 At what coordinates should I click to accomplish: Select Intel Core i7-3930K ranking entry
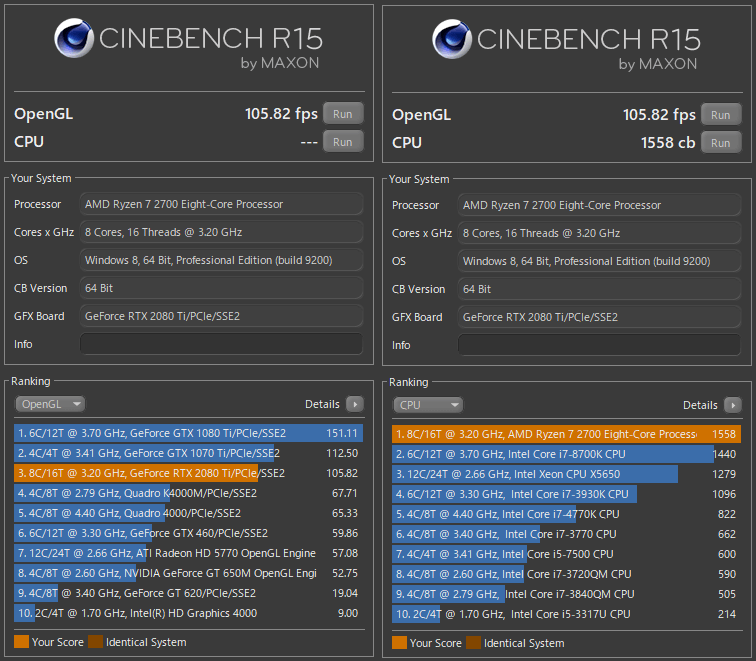coord(567,494)
